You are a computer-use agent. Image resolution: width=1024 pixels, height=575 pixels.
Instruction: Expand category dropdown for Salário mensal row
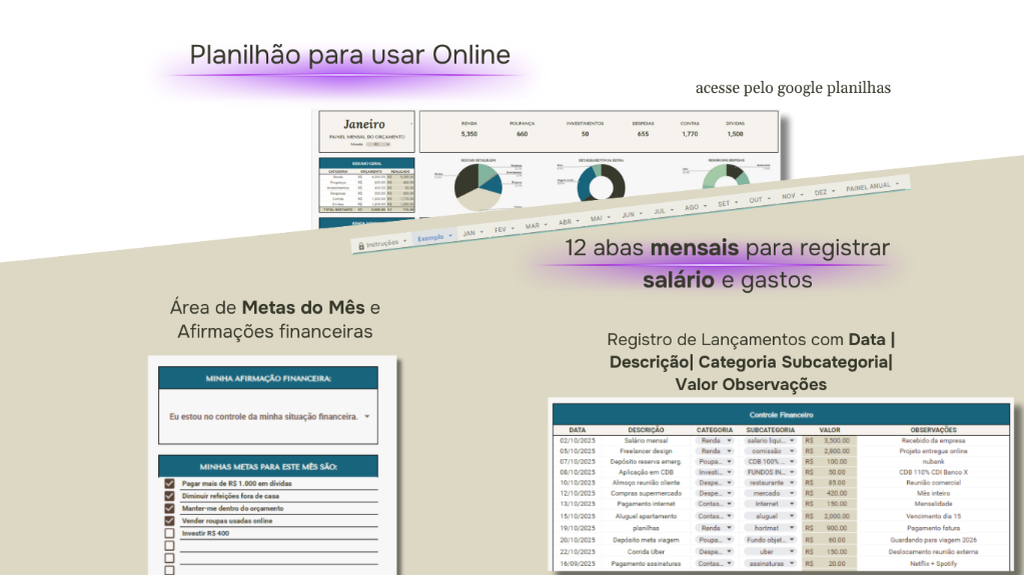729,440
